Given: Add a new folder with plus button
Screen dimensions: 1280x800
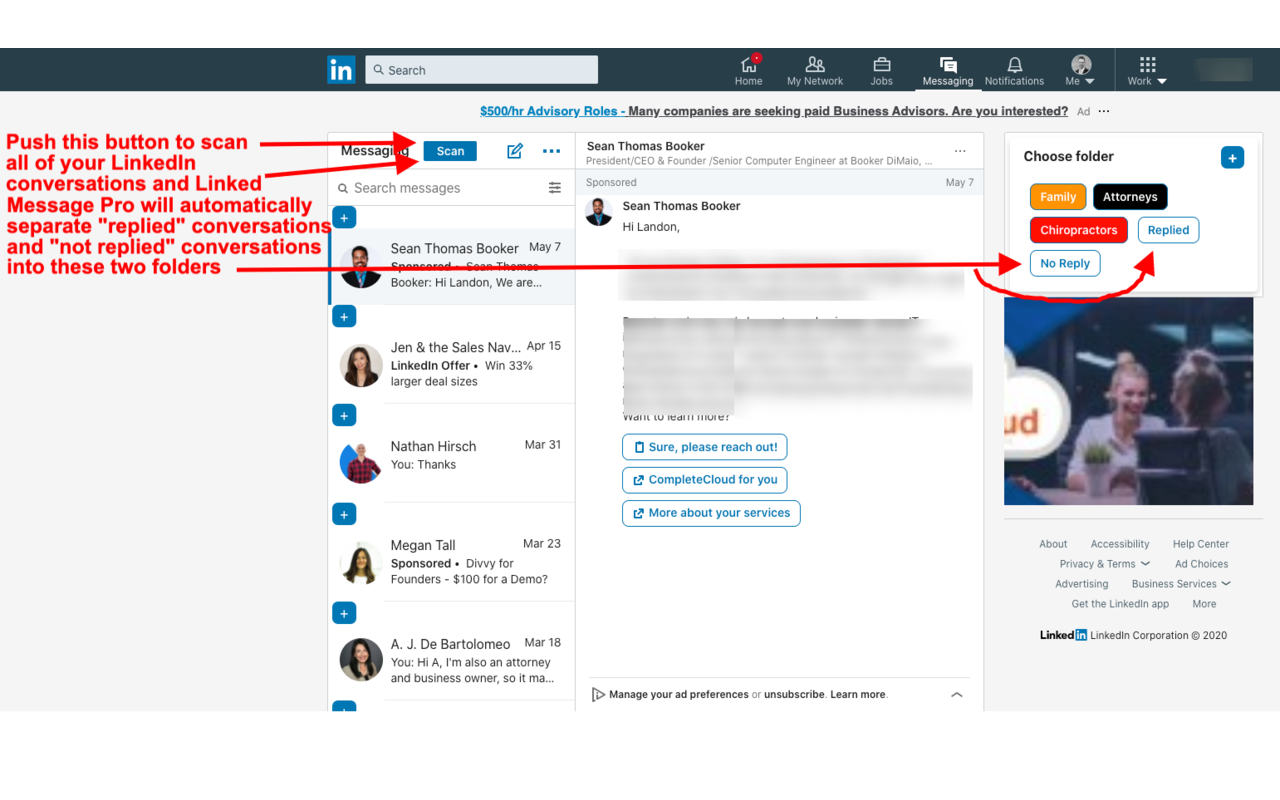Looking at the screenshot, I should pyautogui.click(x=1232, y=157).
